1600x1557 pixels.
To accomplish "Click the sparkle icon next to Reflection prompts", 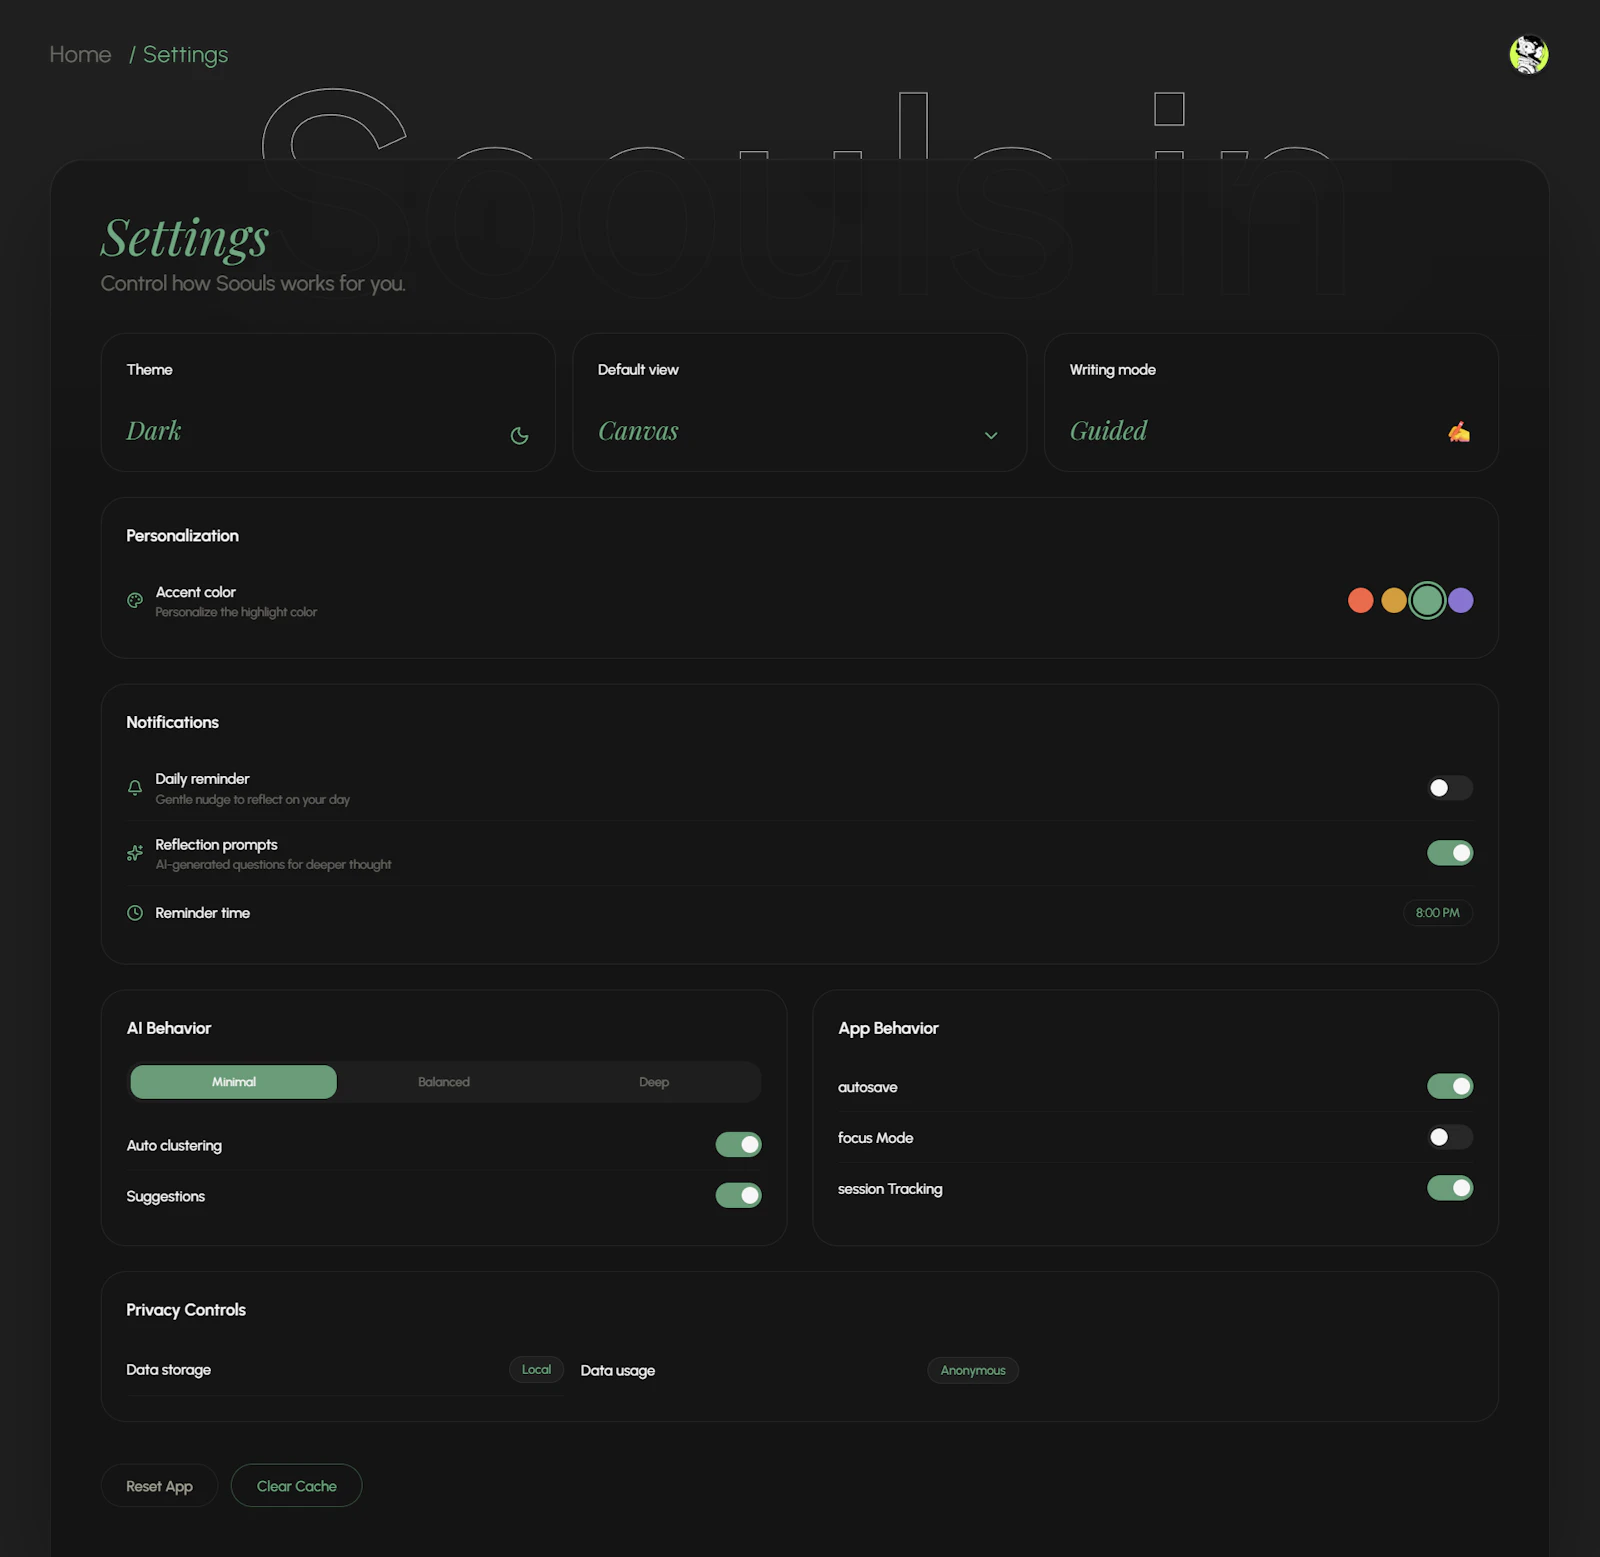I will click(135, 853).
